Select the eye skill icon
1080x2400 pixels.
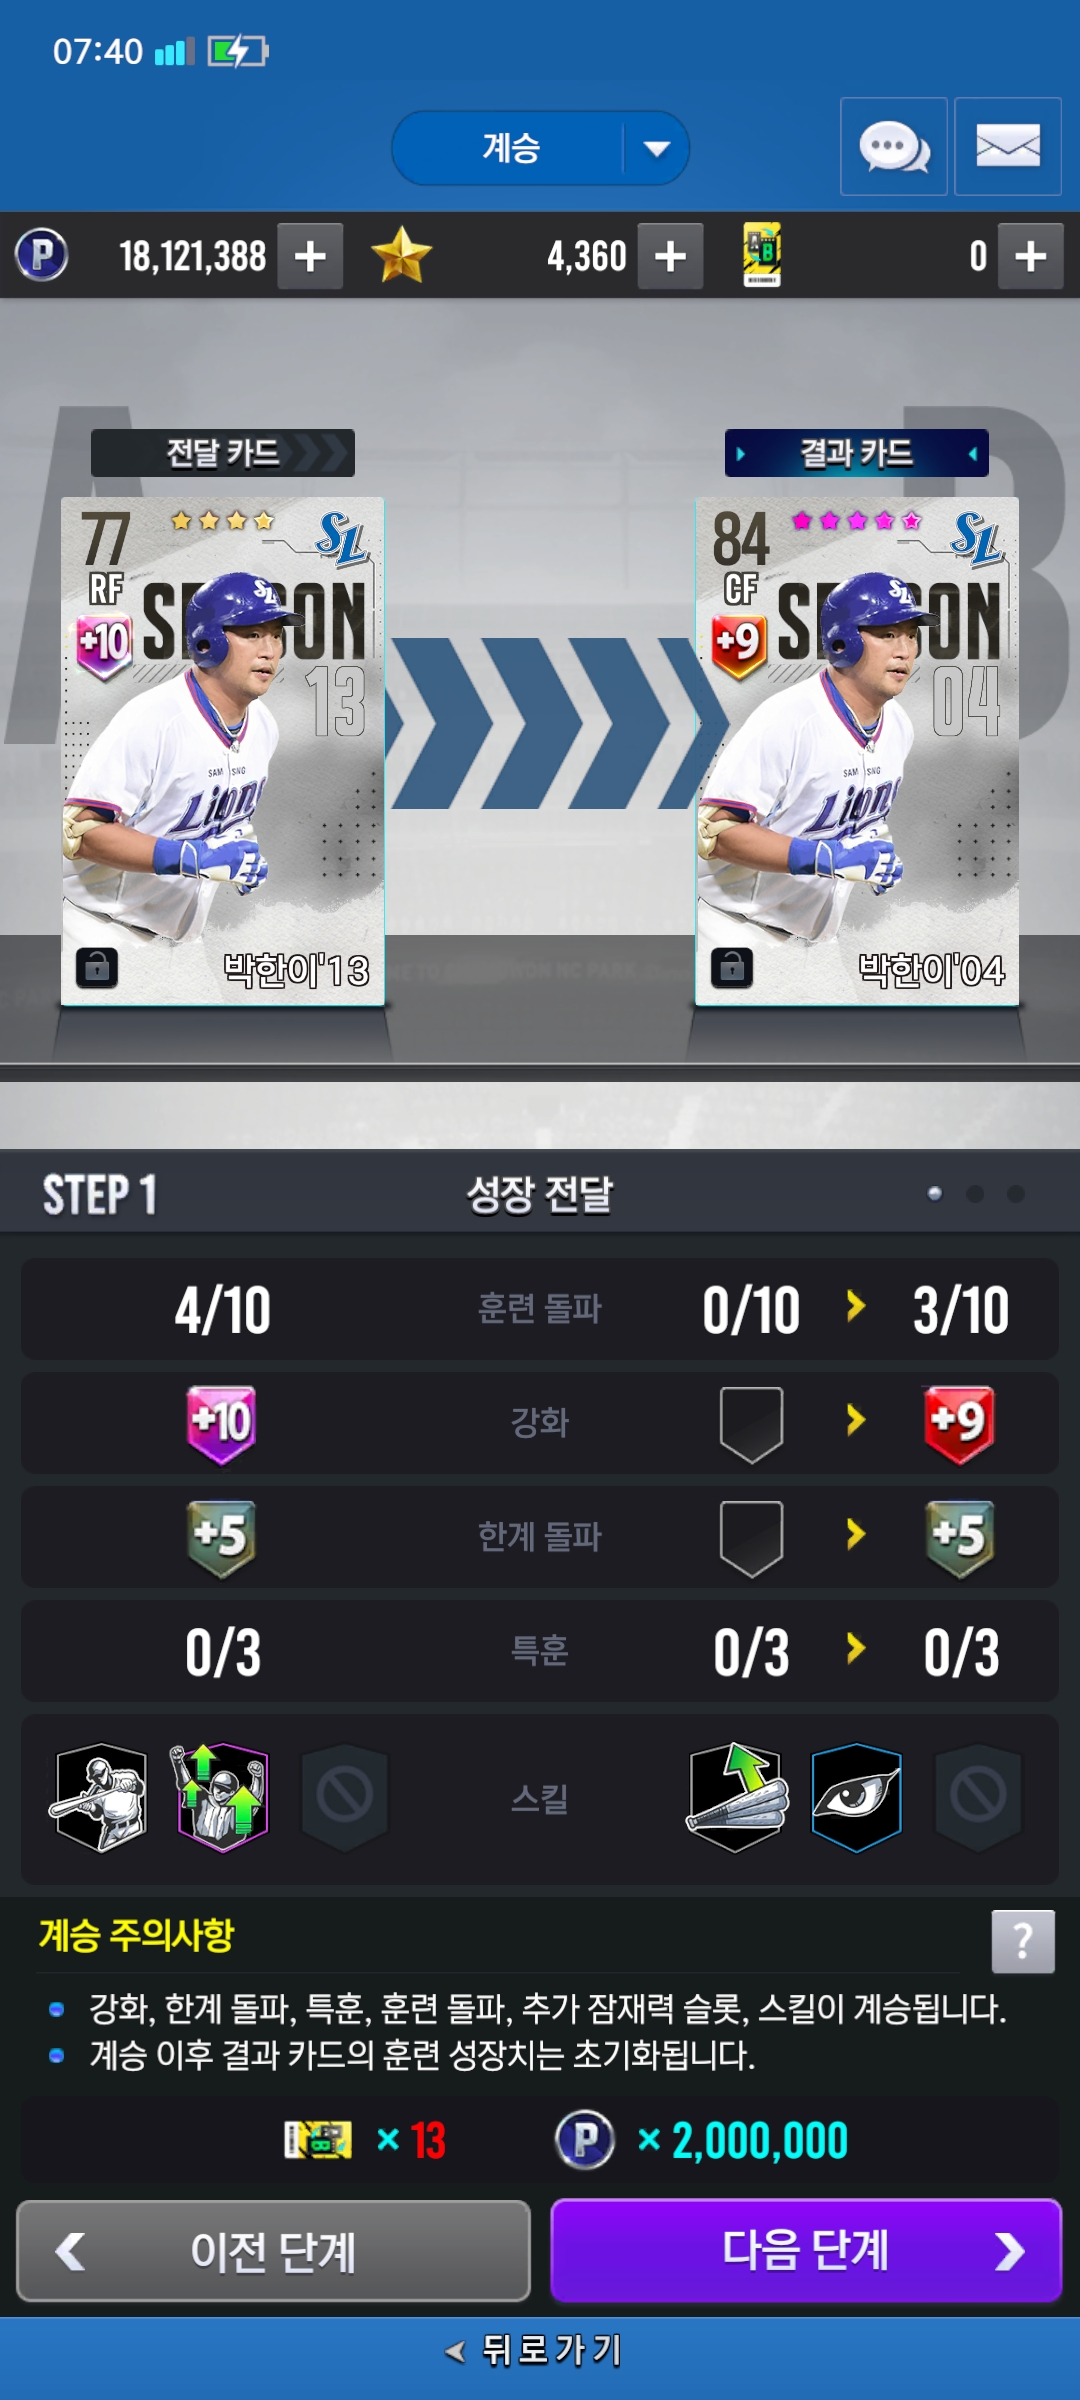856,1798
